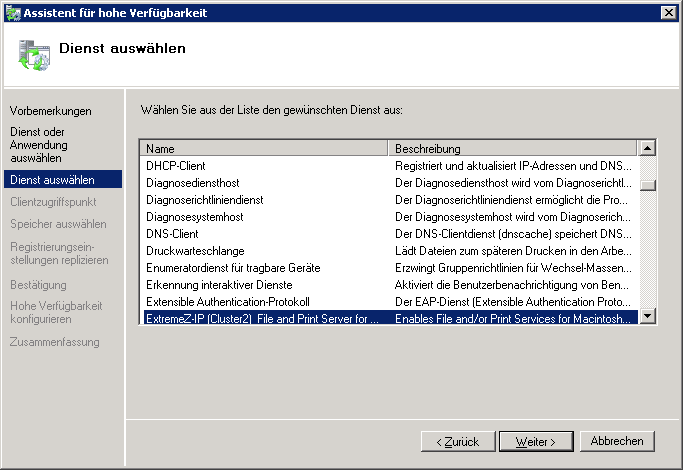
Task: Click the description 'Lädt Dateien zum späteren Drucken'
Action: [513, 251]
